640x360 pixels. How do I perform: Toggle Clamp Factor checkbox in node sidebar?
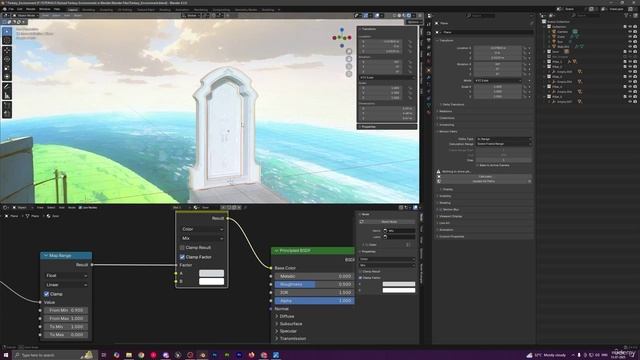(360, 278)
